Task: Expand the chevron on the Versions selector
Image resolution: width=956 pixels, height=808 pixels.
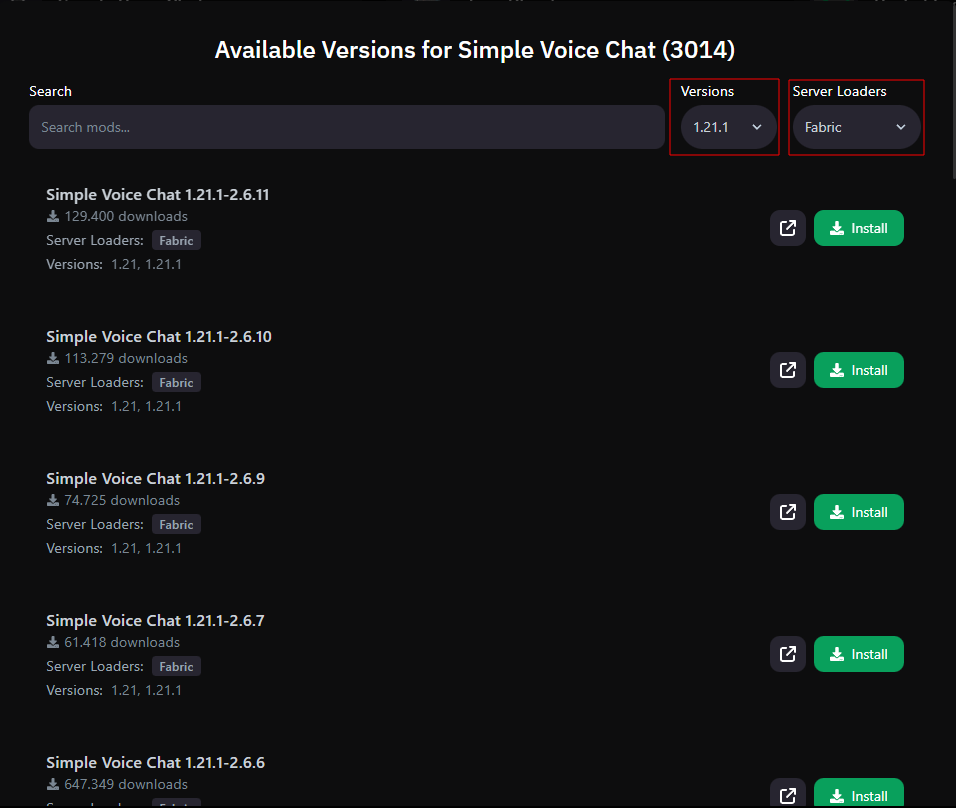Action: [757, 127]
